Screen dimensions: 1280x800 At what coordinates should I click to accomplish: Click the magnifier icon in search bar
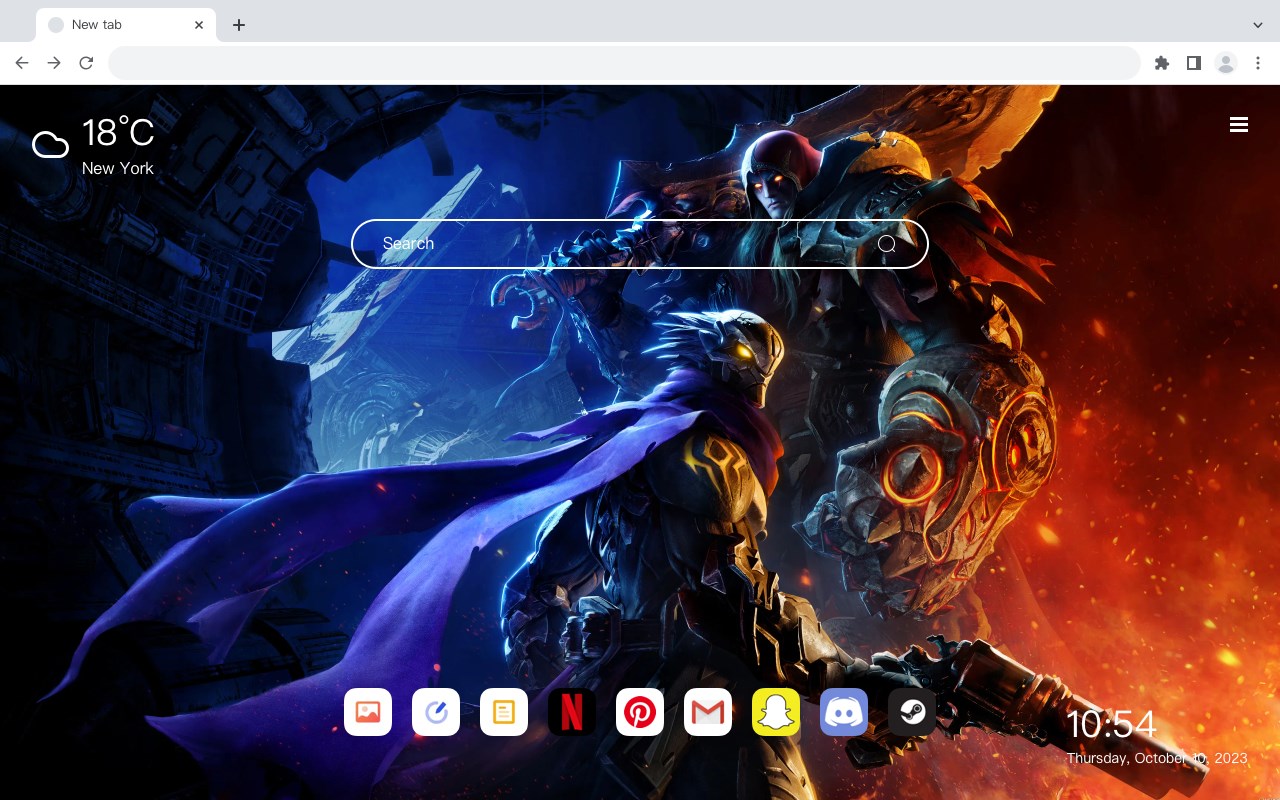(x=887, y=244)
